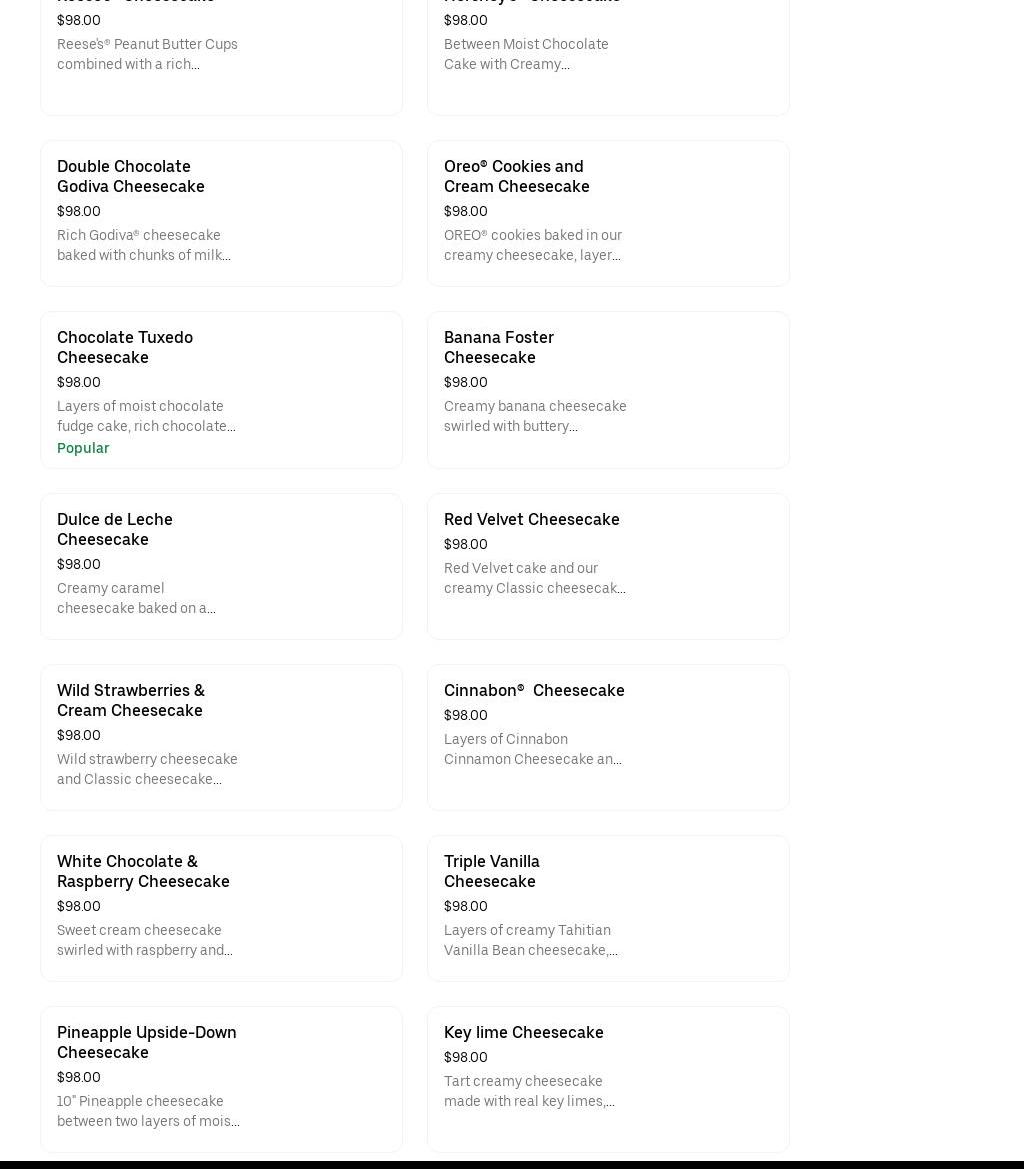Click the Creamy banana cheesecake description

pyautogui.click(x=535, y=417)
